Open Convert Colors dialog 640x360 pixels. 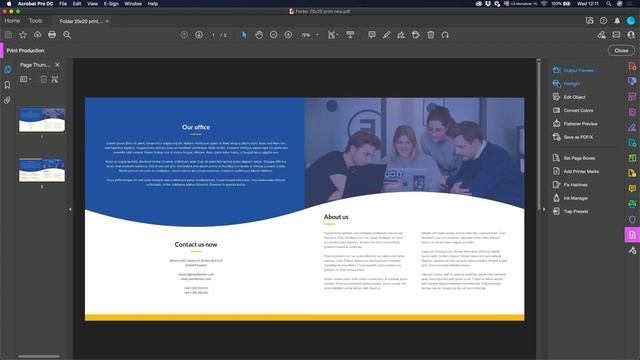573,110
